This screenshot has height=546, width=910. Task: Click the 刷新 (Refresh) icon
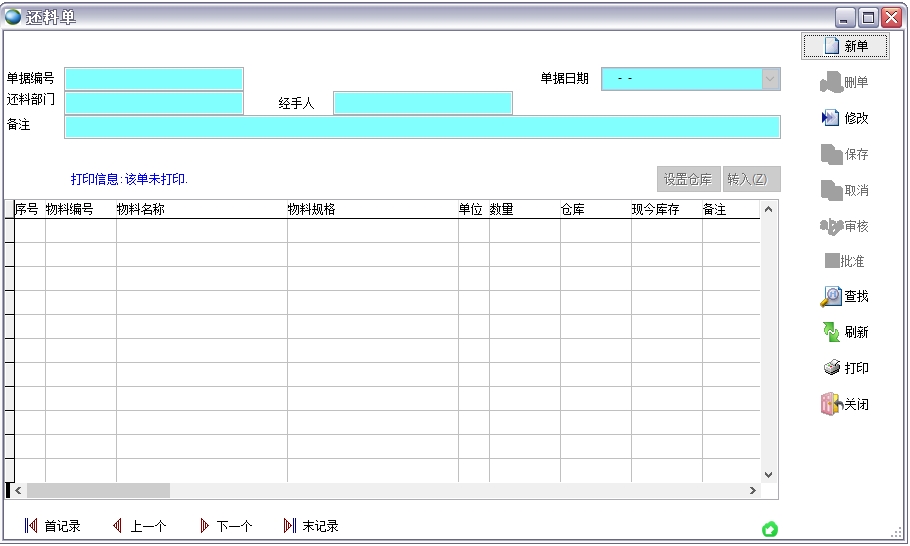tap(831, 332)
